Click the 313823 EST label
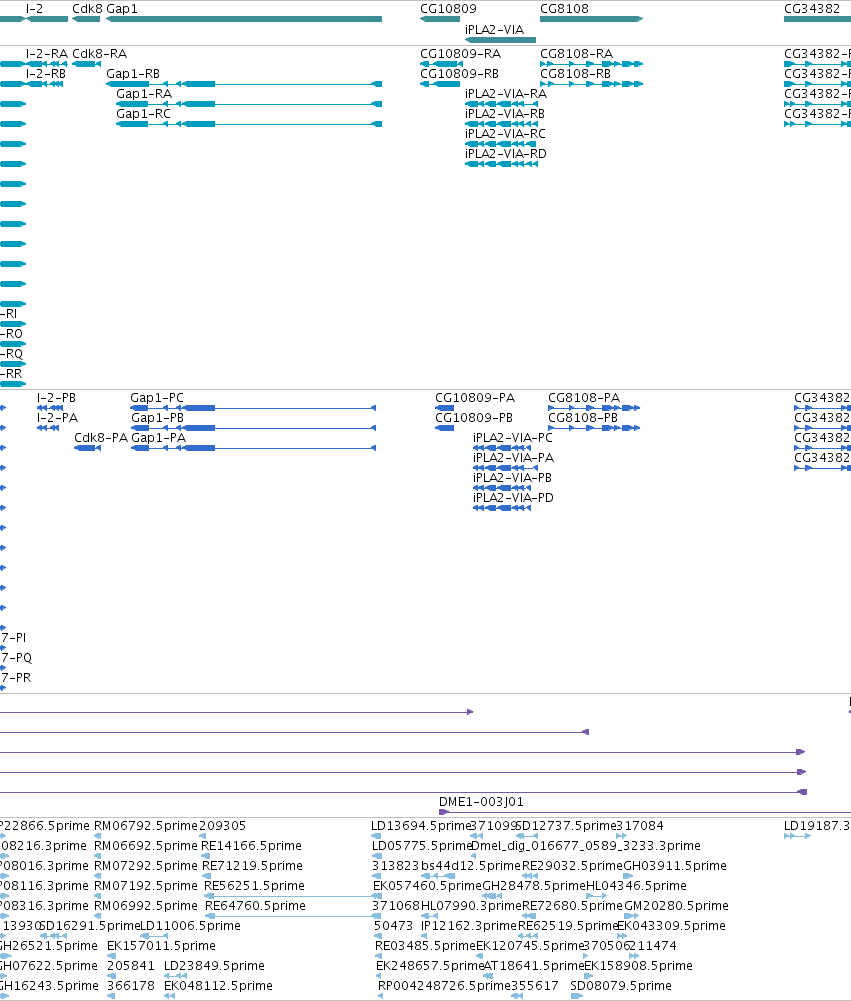Screen dimensions: 851x1001 (396, 866)
